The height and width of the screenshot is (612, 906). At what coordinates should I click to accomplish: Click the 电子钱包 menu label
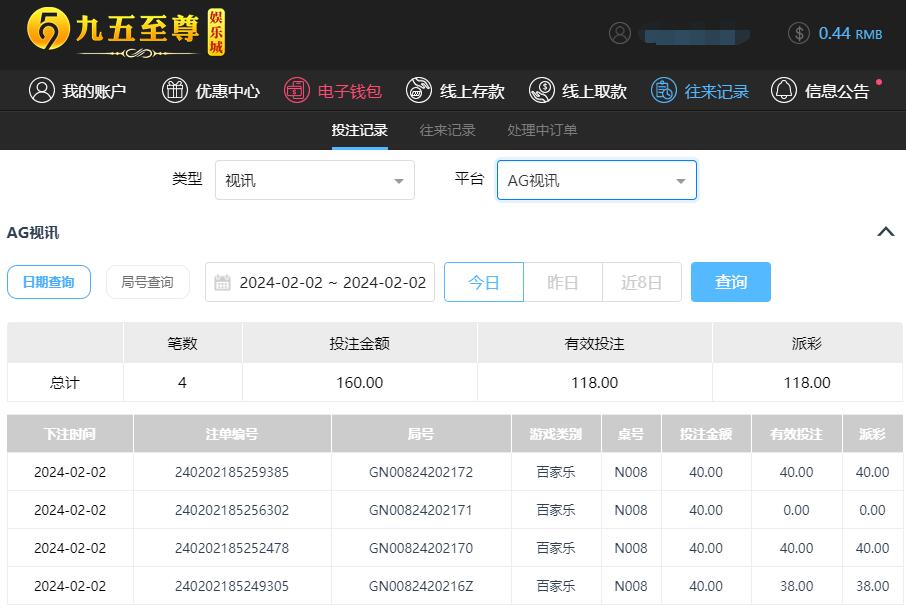[x=350, y=91]
